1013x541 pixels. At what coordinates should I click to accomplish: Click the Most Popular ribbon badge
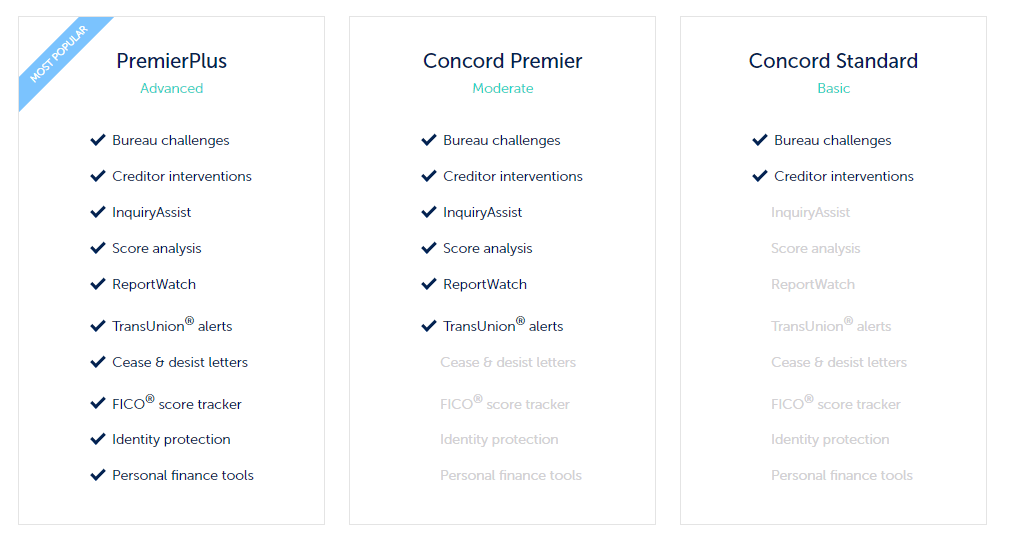[58, 55]
